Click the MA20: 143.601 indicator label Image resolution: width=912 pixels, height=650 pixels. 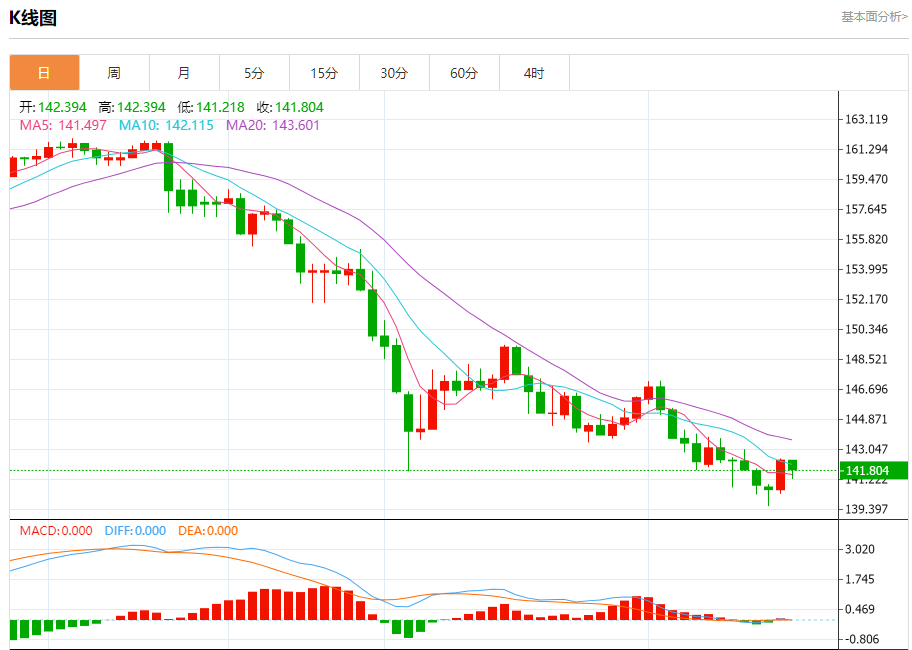tap(273, 125)
